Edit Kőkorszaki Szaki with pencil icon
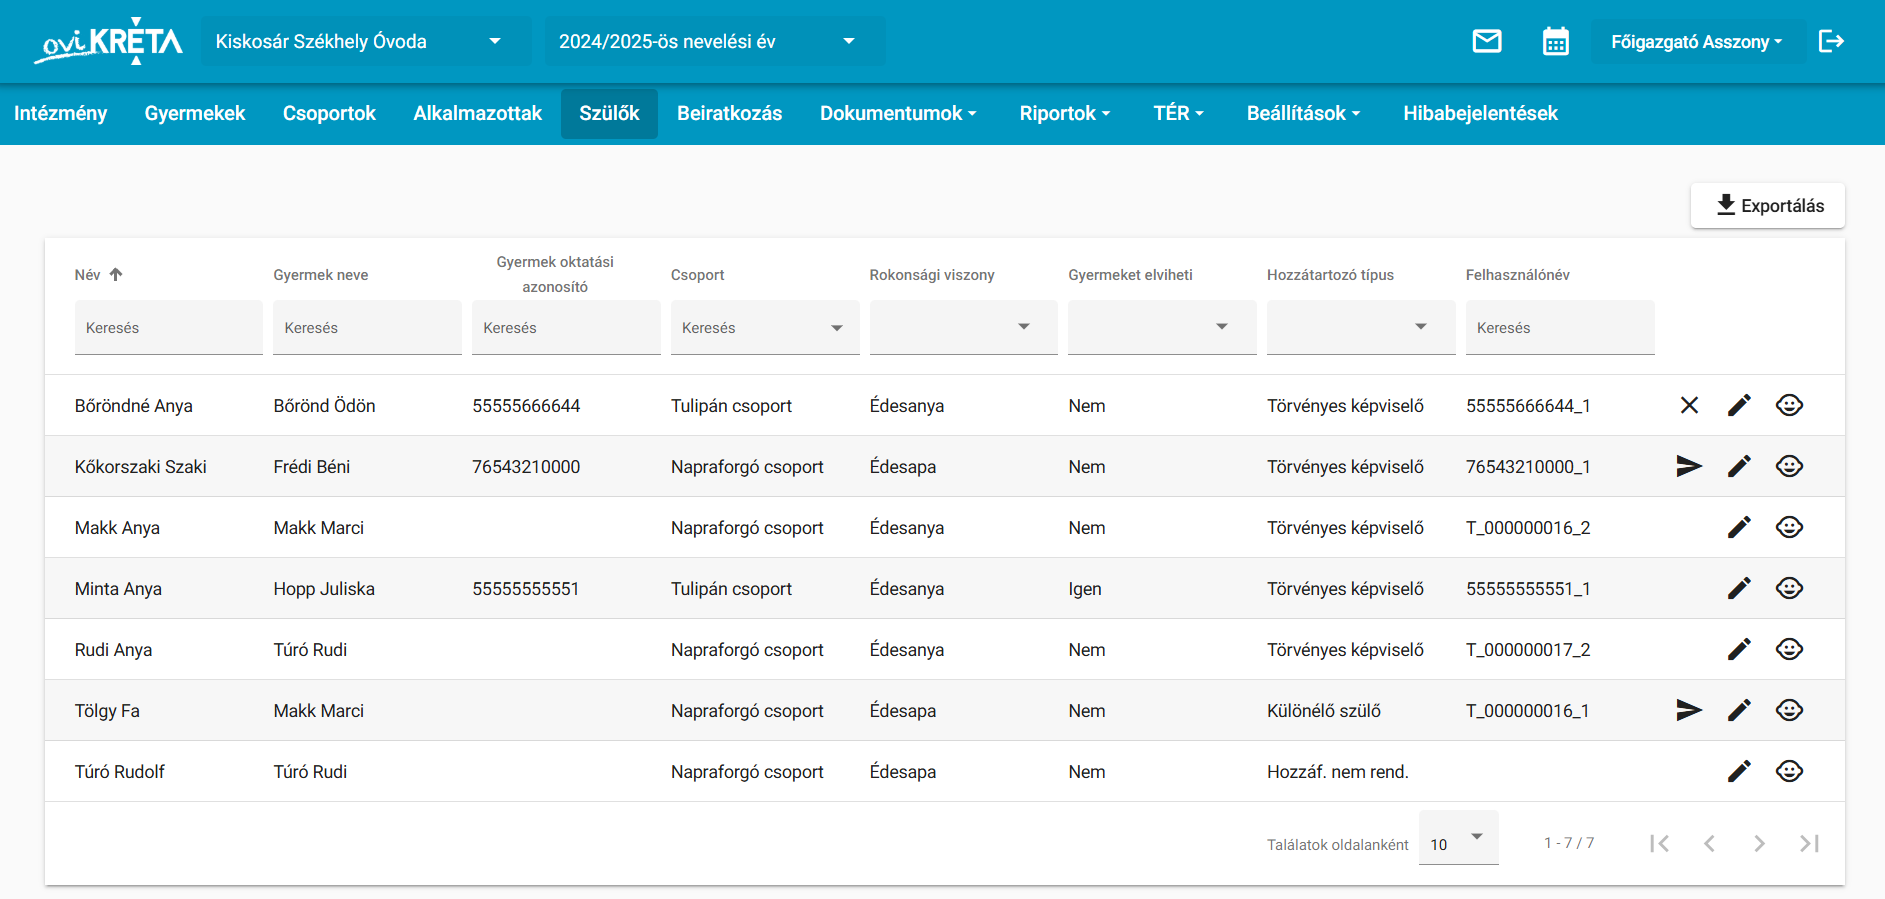Screen dimensions: 1885x899 tap(1739, 466)
